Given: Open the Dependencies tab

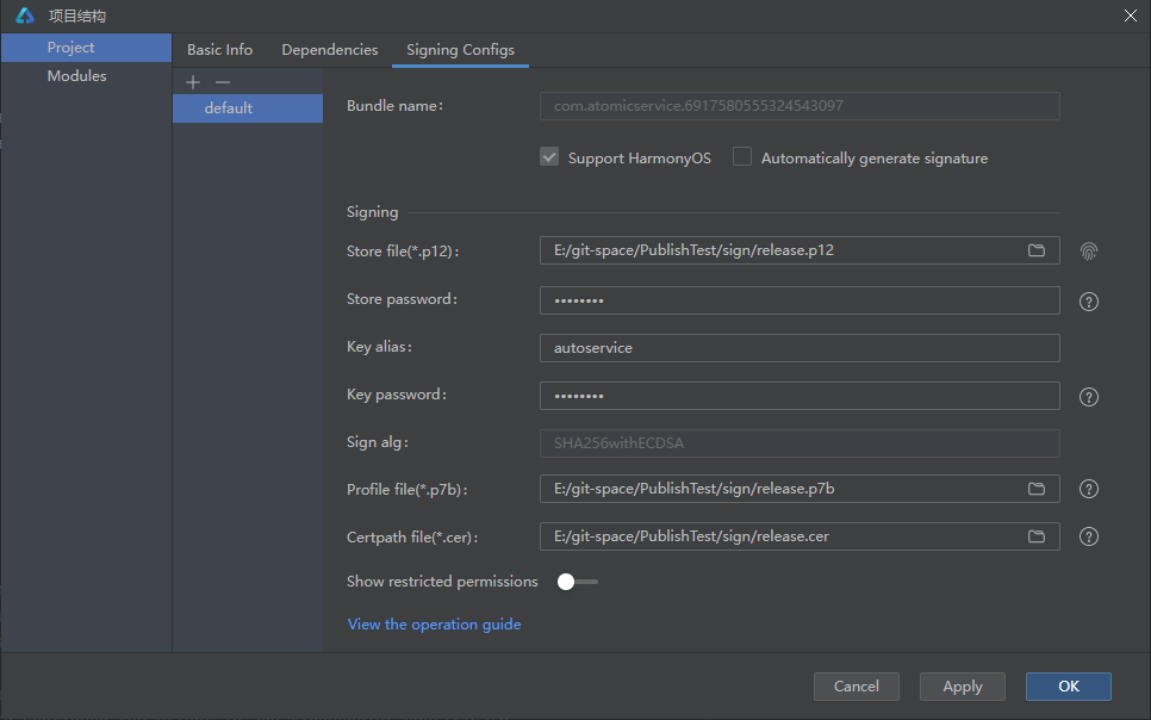Looking at the screenshot, I should tap(329, 50).
